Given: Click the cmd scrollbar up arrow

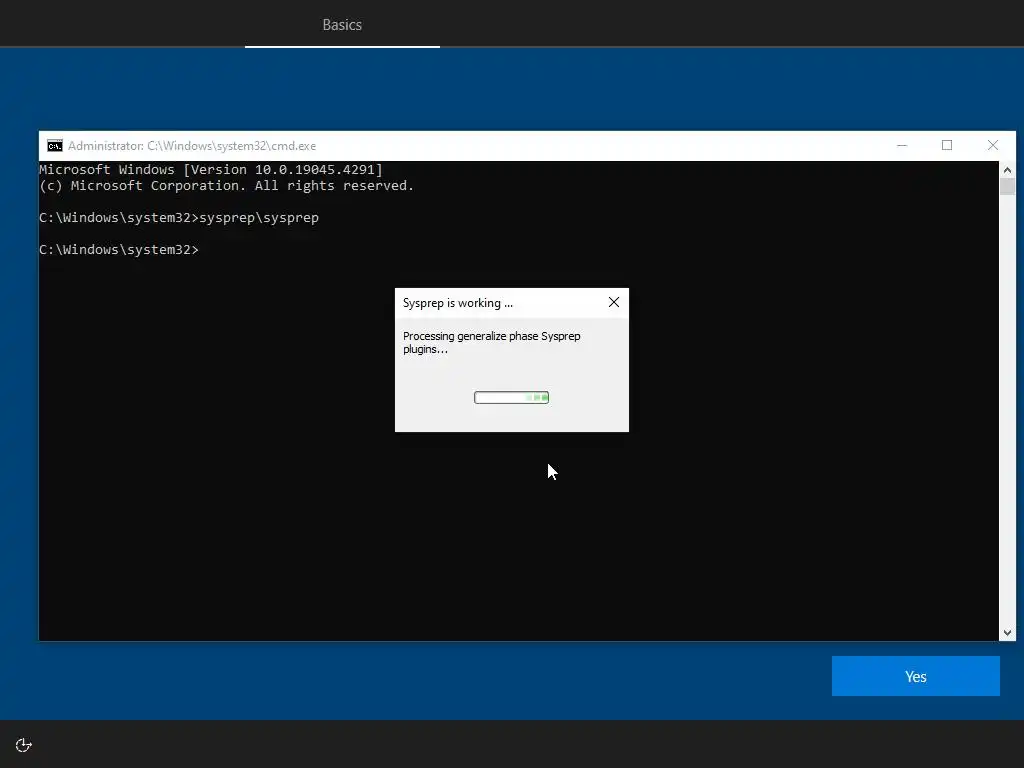Looking at the screenshot, I should click(1007, 170).
